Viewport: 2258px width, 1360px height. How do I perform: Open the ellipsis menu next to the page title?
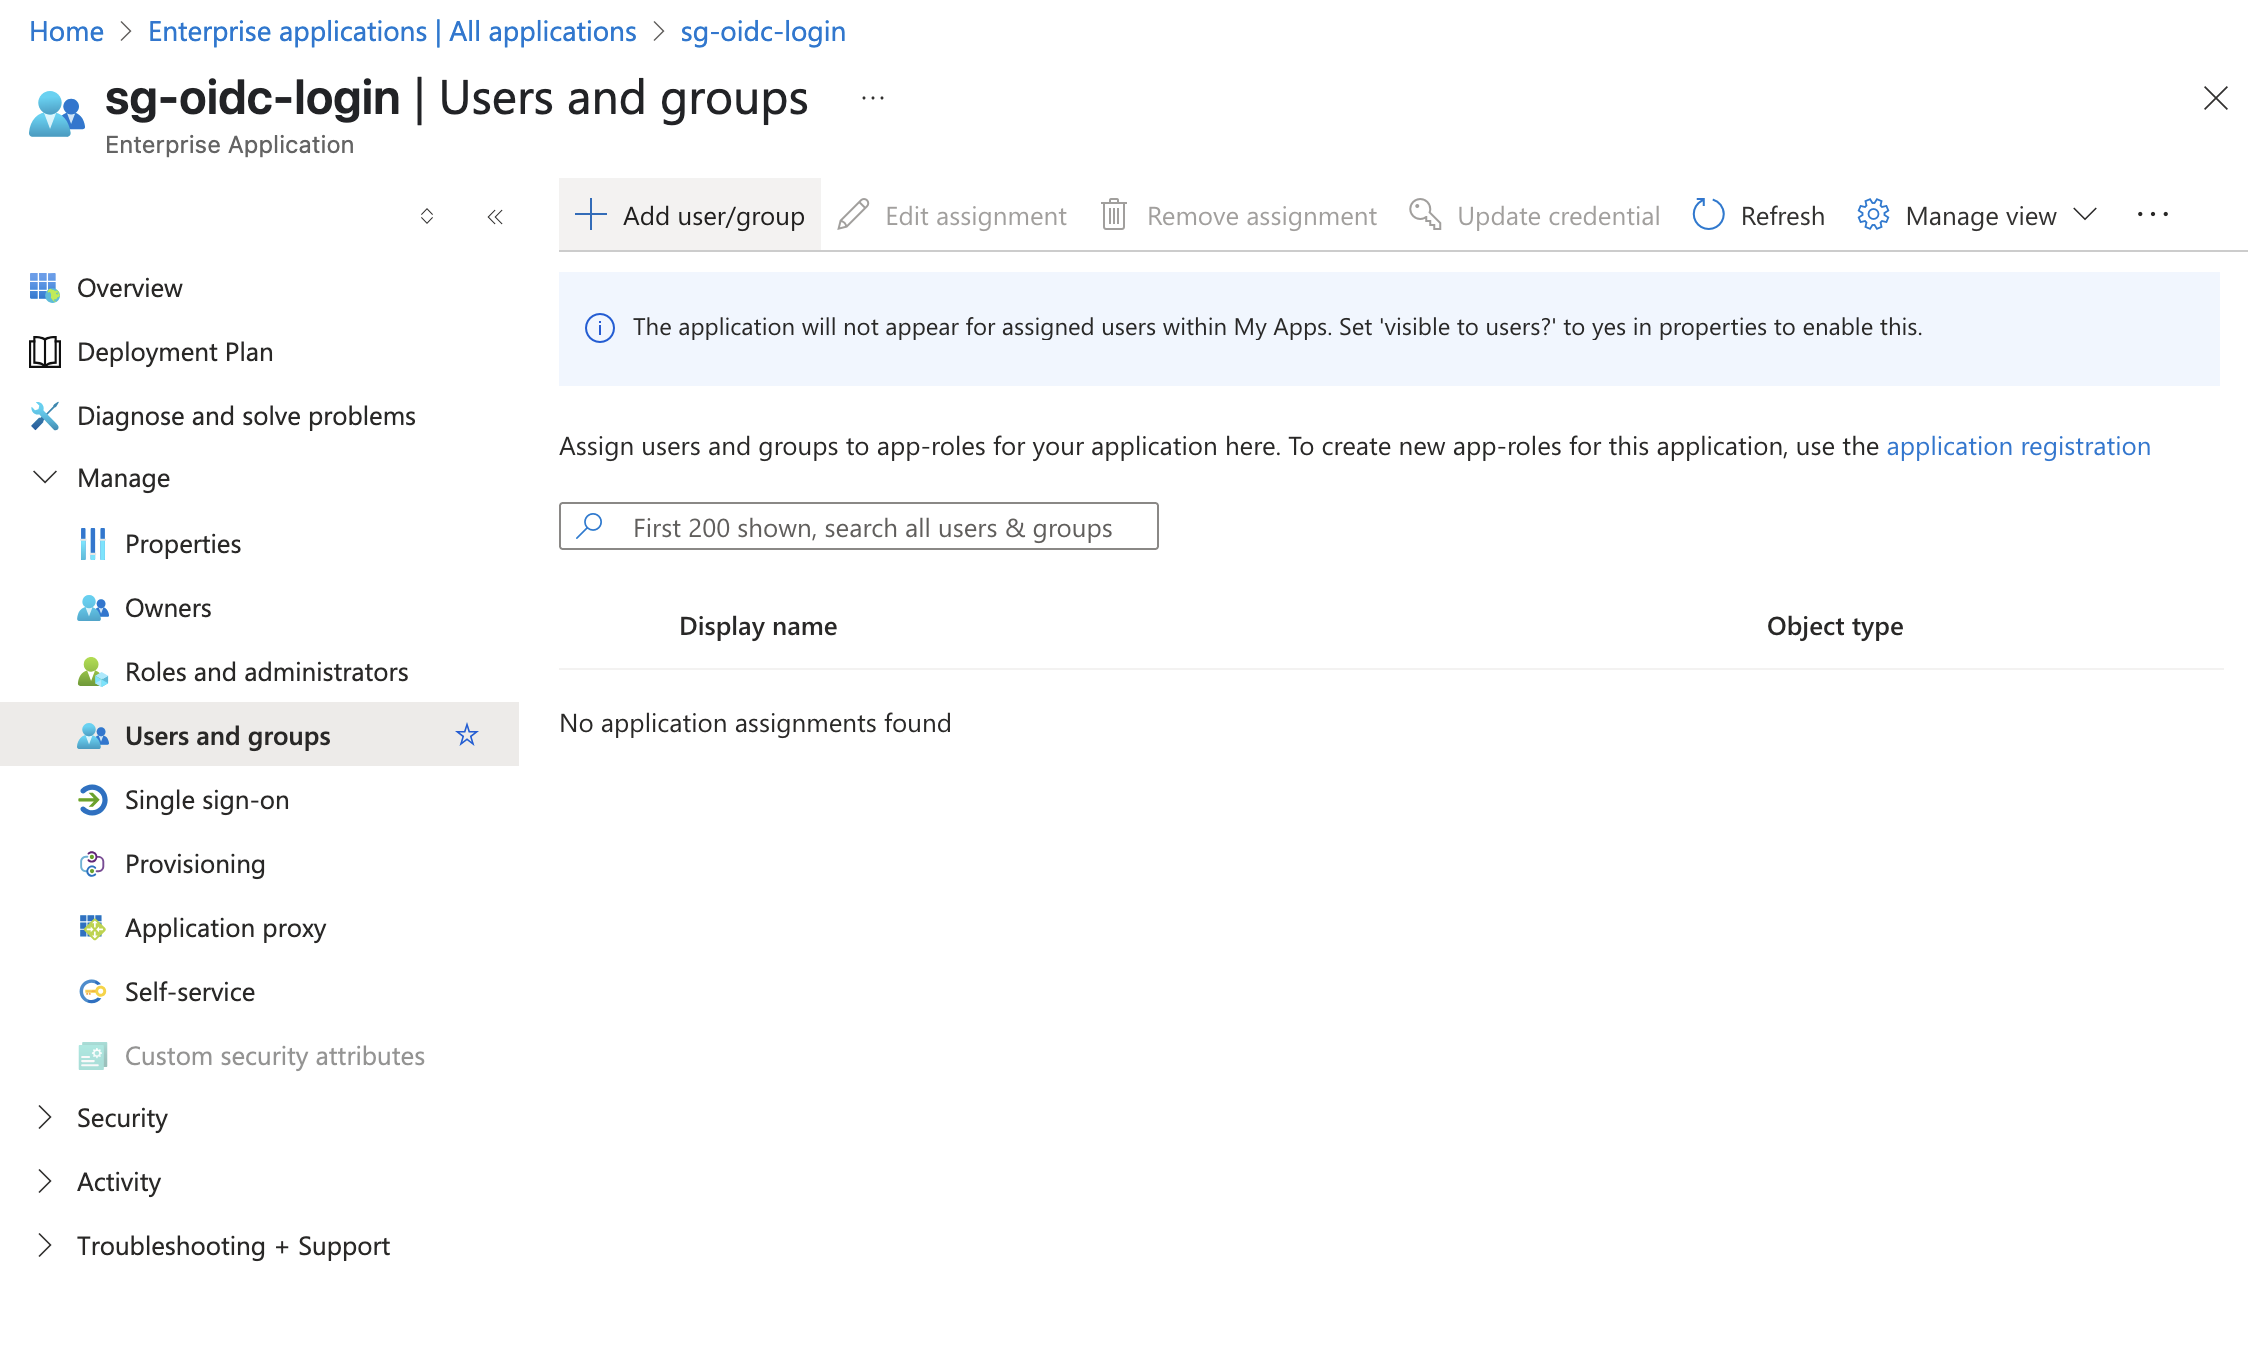[x=871, y=97]
